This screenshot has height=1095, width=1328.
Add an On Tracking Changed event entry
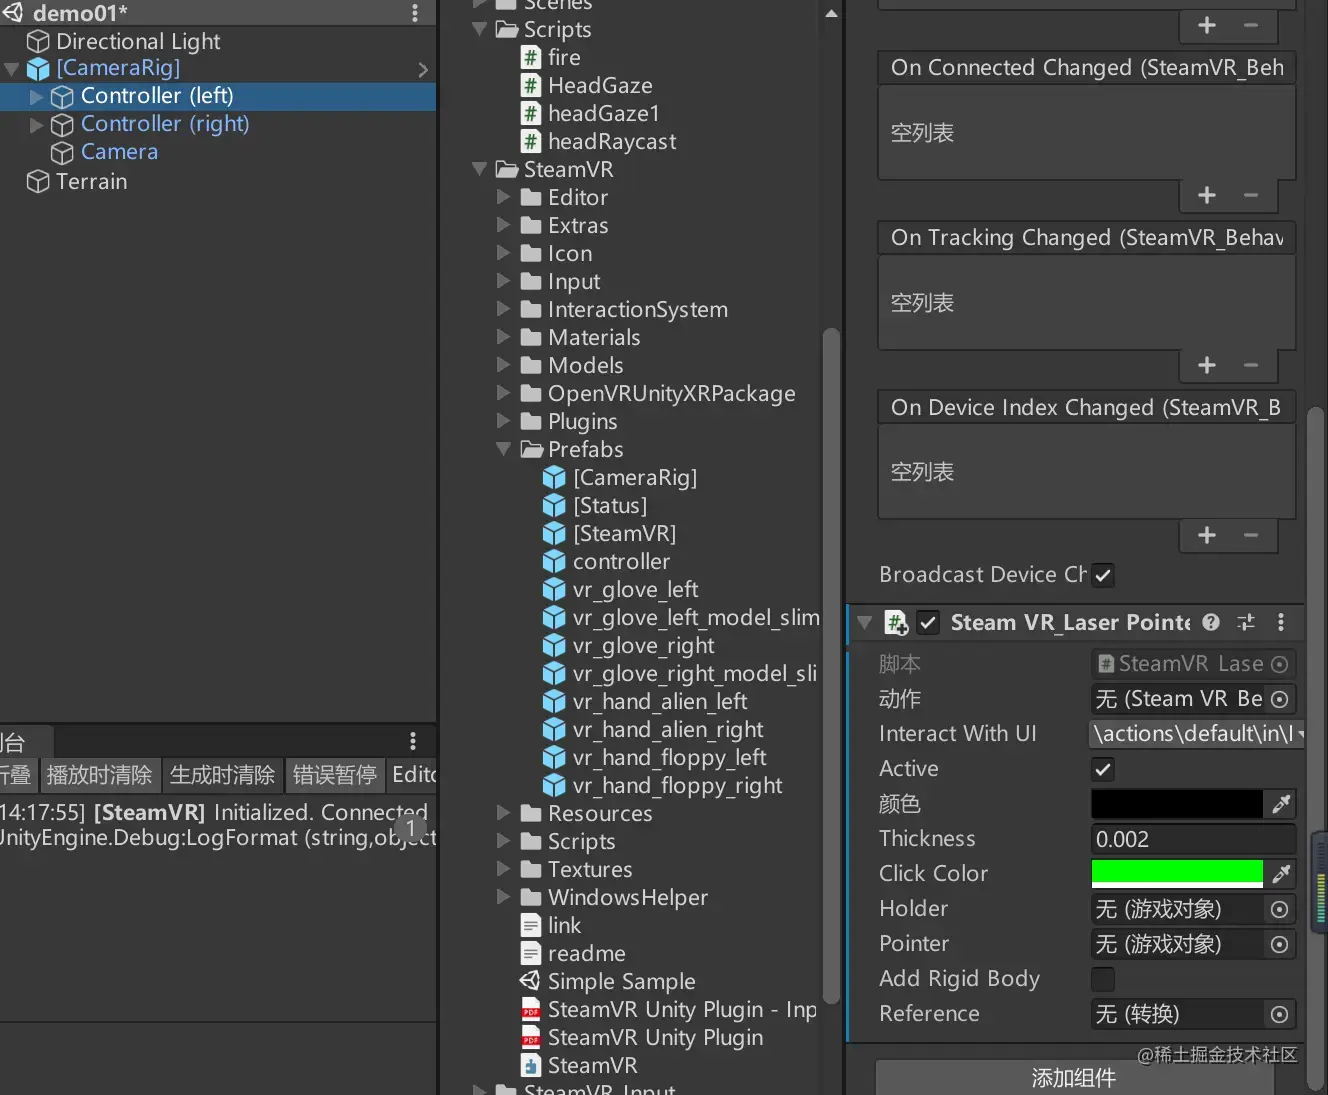tap(1207, 366)
